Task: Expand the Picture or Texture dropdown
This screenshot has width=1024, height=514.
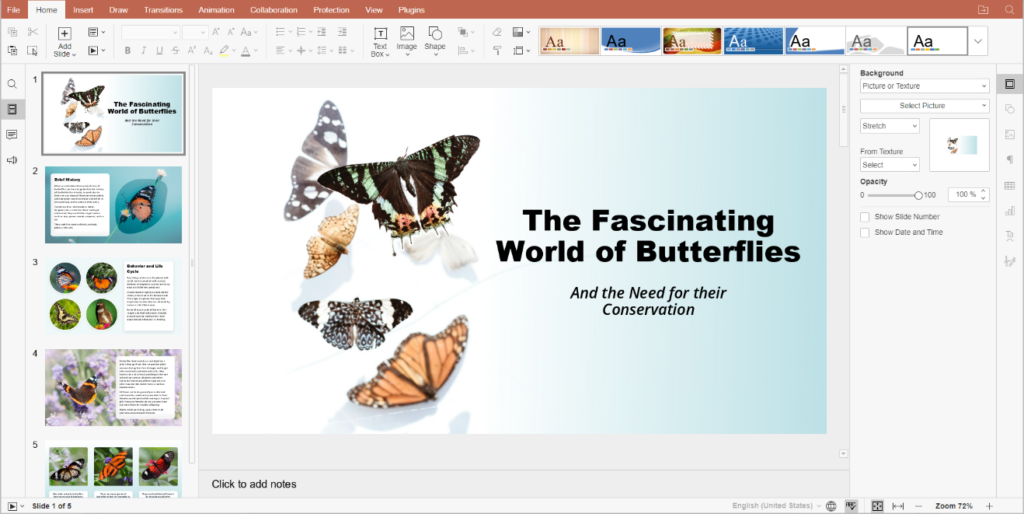Action: (924, 86)
